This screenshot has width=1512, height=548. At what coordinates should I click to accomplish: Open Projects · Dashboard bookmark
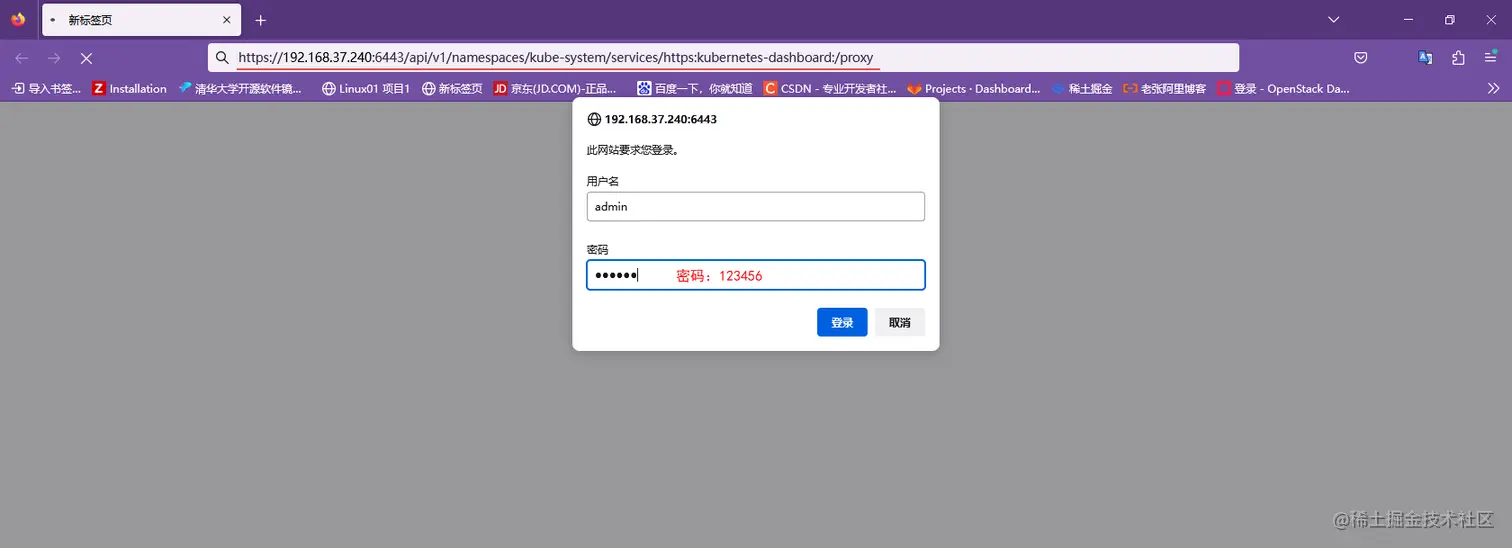974,88
